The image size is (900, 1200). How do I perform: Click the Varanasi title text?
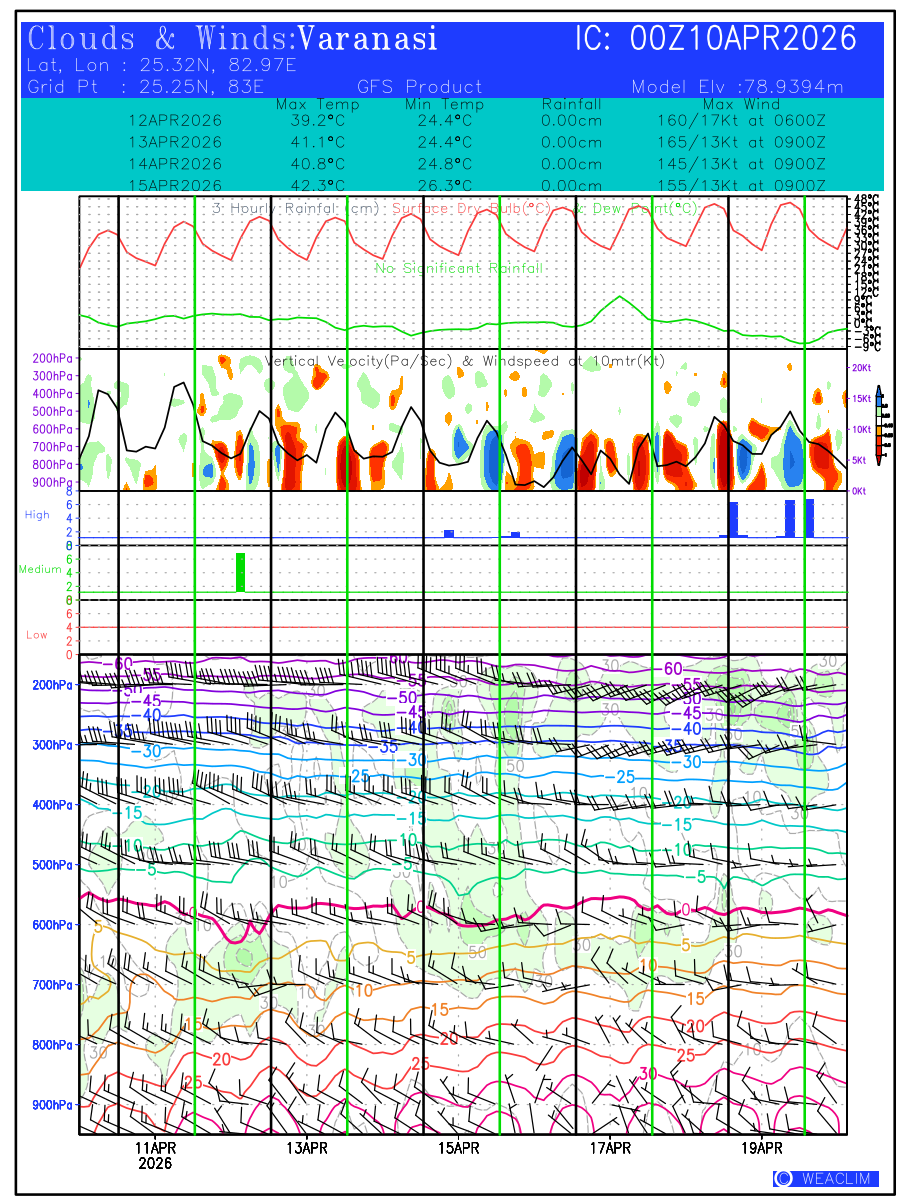[368, 40]
